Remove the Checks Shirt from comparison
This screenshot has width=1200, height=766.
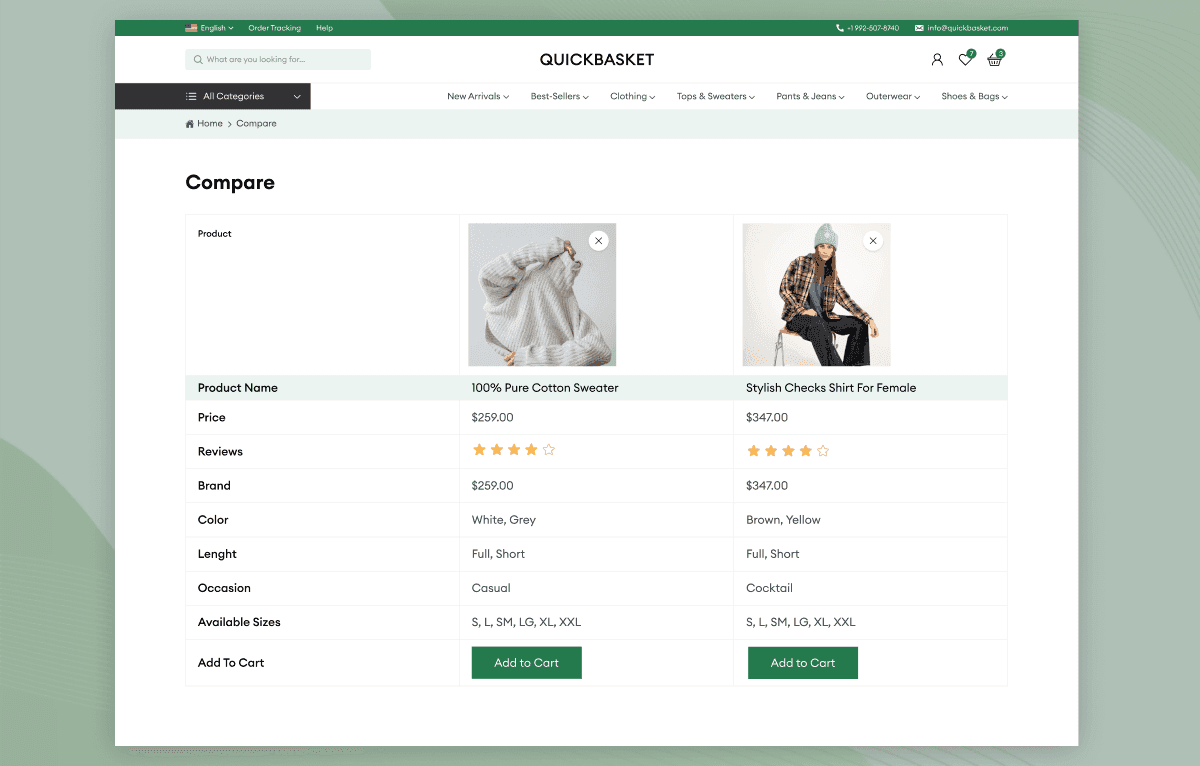coord(872,240)
